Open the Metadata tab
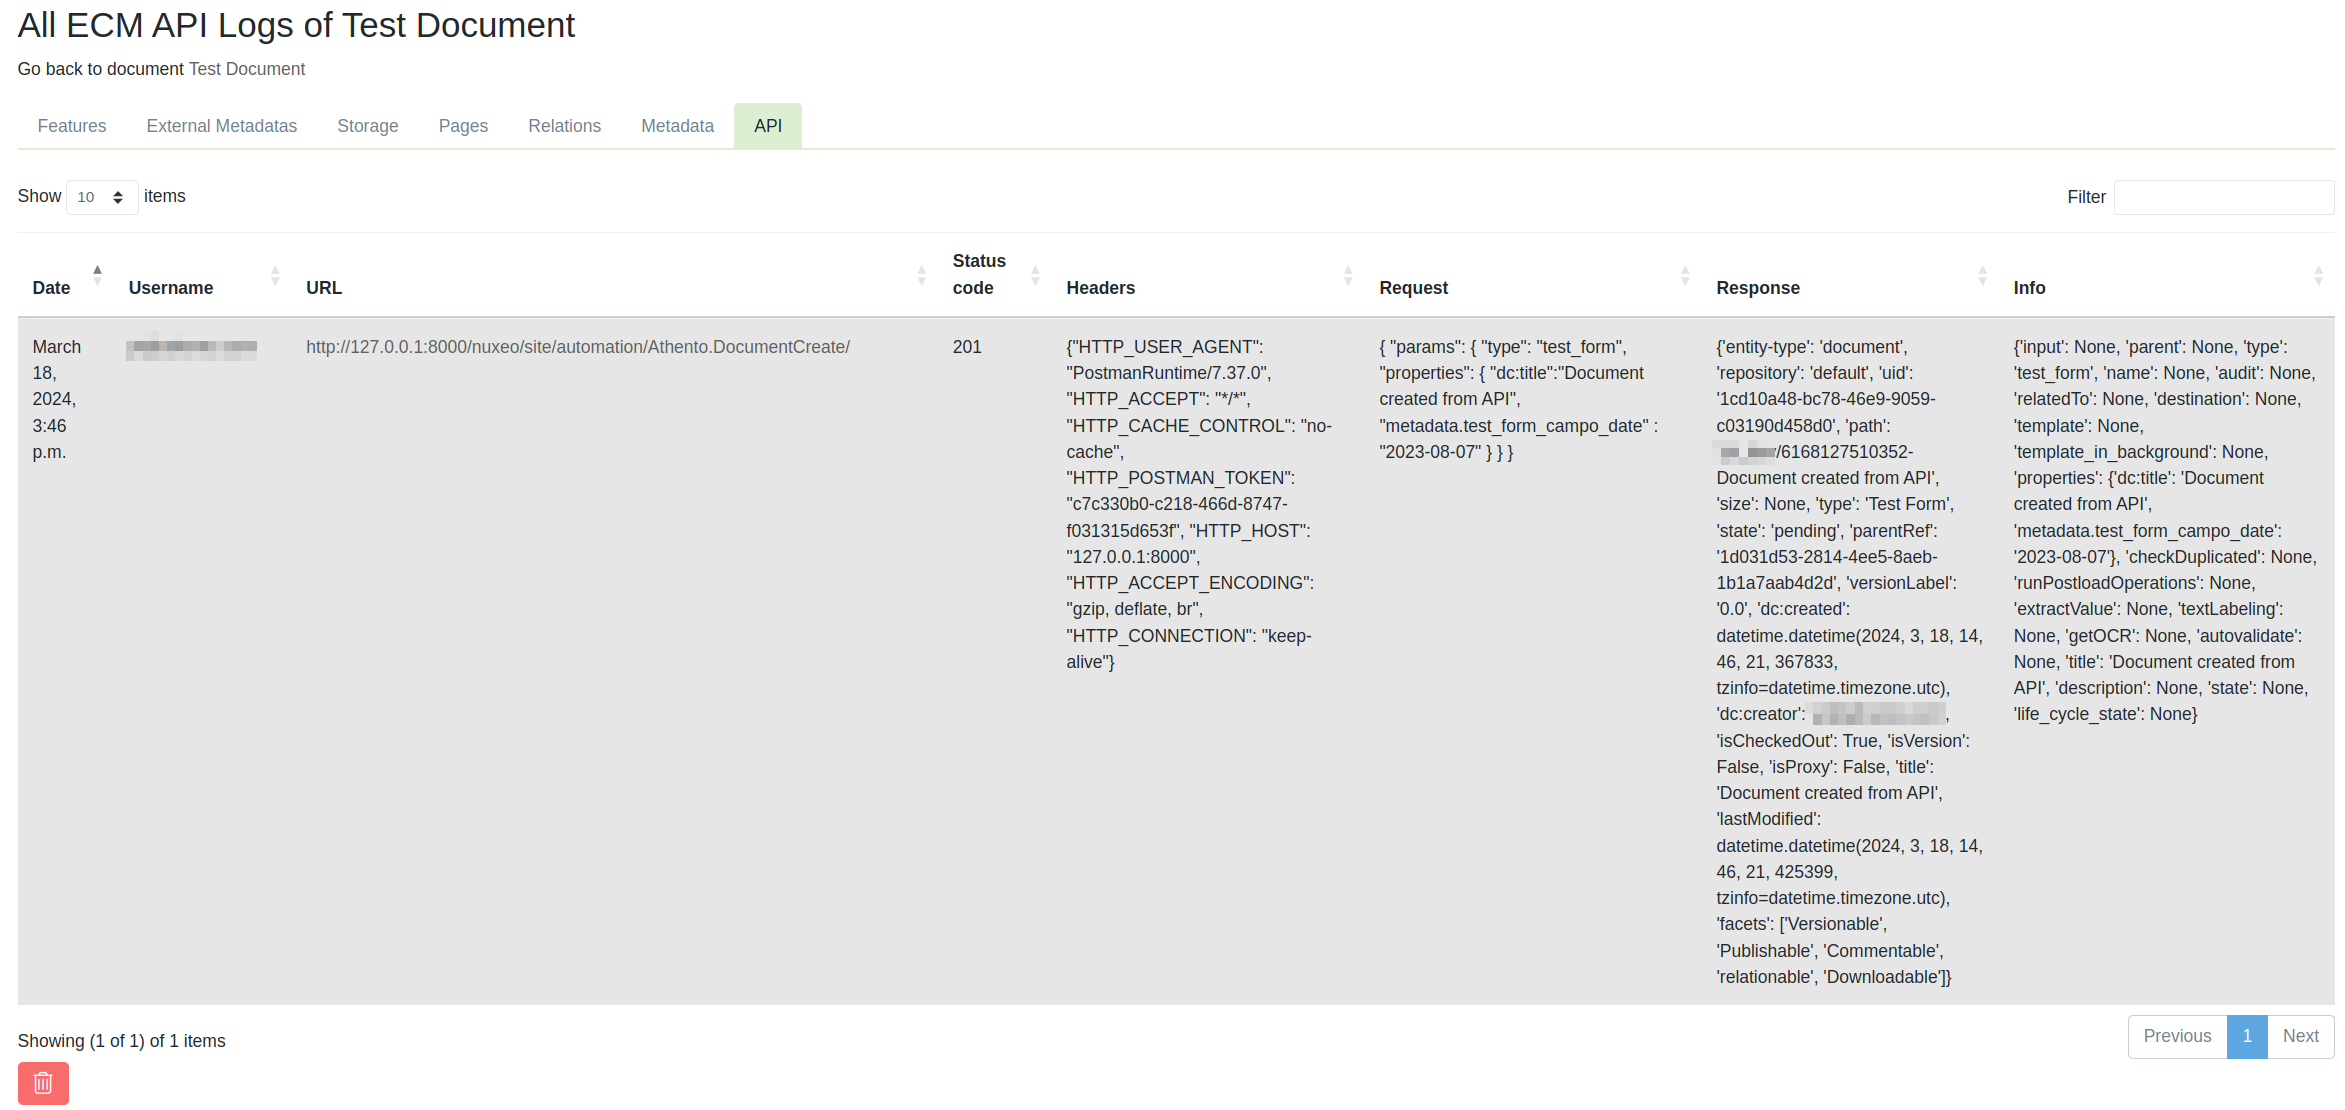This screenshot has height=1110, width=2345. coord(677,126)
